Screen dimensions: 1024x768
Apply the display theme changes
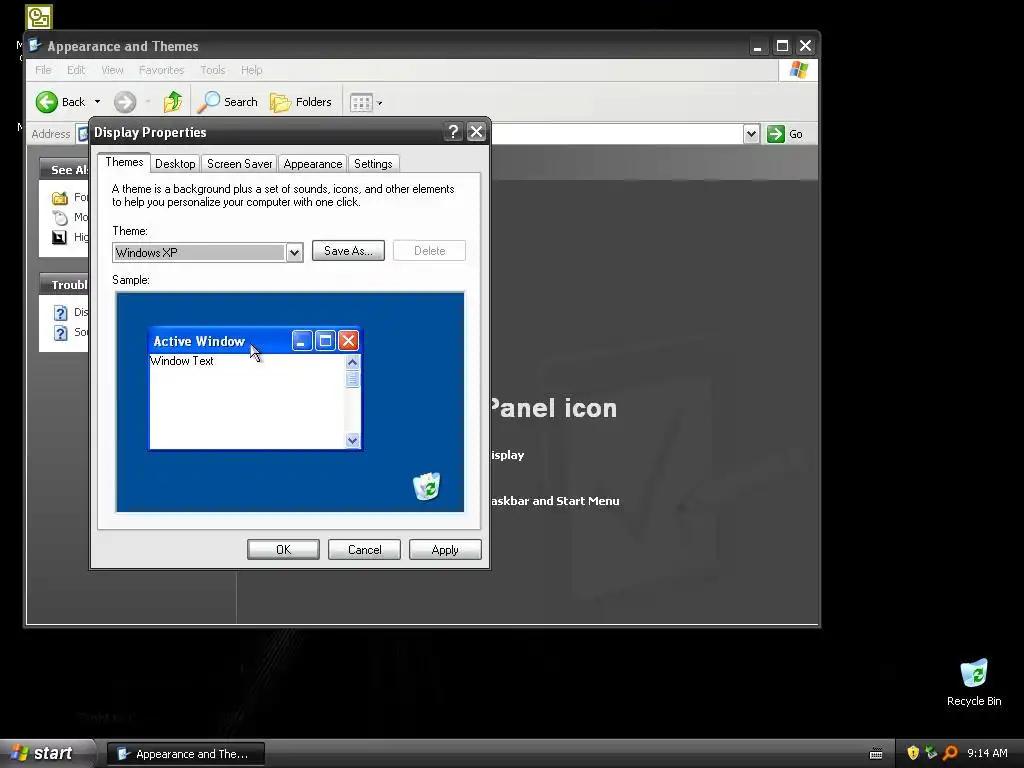[445, 550]
